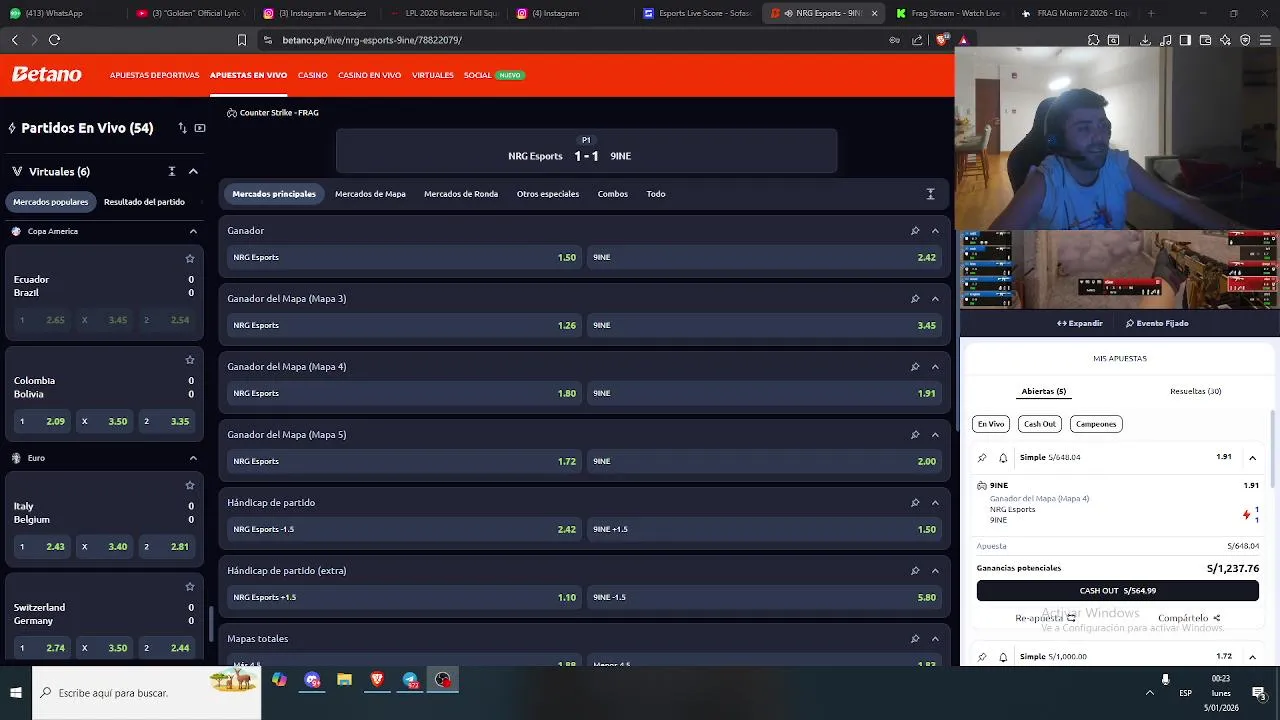Open the Brave Shields lion icon
Viewport: 1280px width, 720px height.
click(x=941, y=40)
